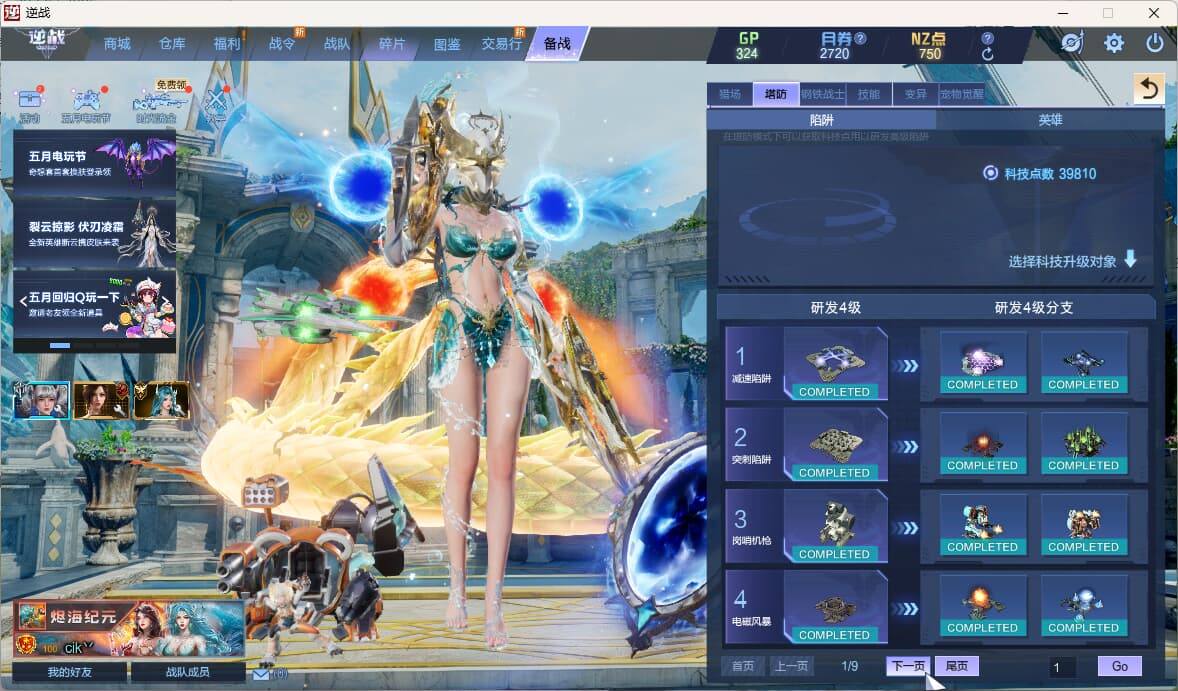Click the carousel previous arrow on banner

click(23, 302)
